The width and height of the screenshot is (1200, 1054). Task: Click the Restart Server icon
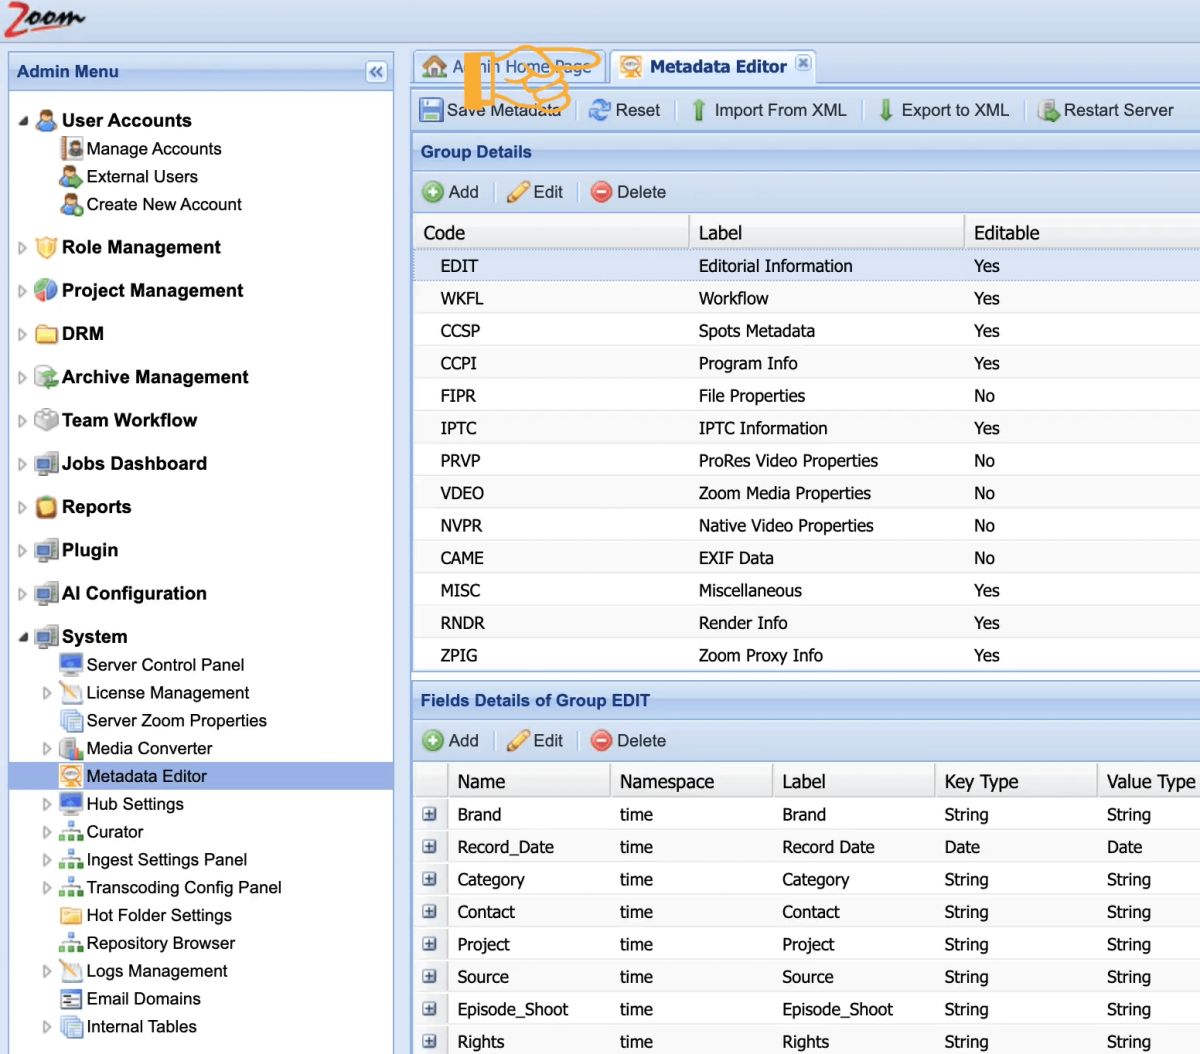pos(1048,110)
